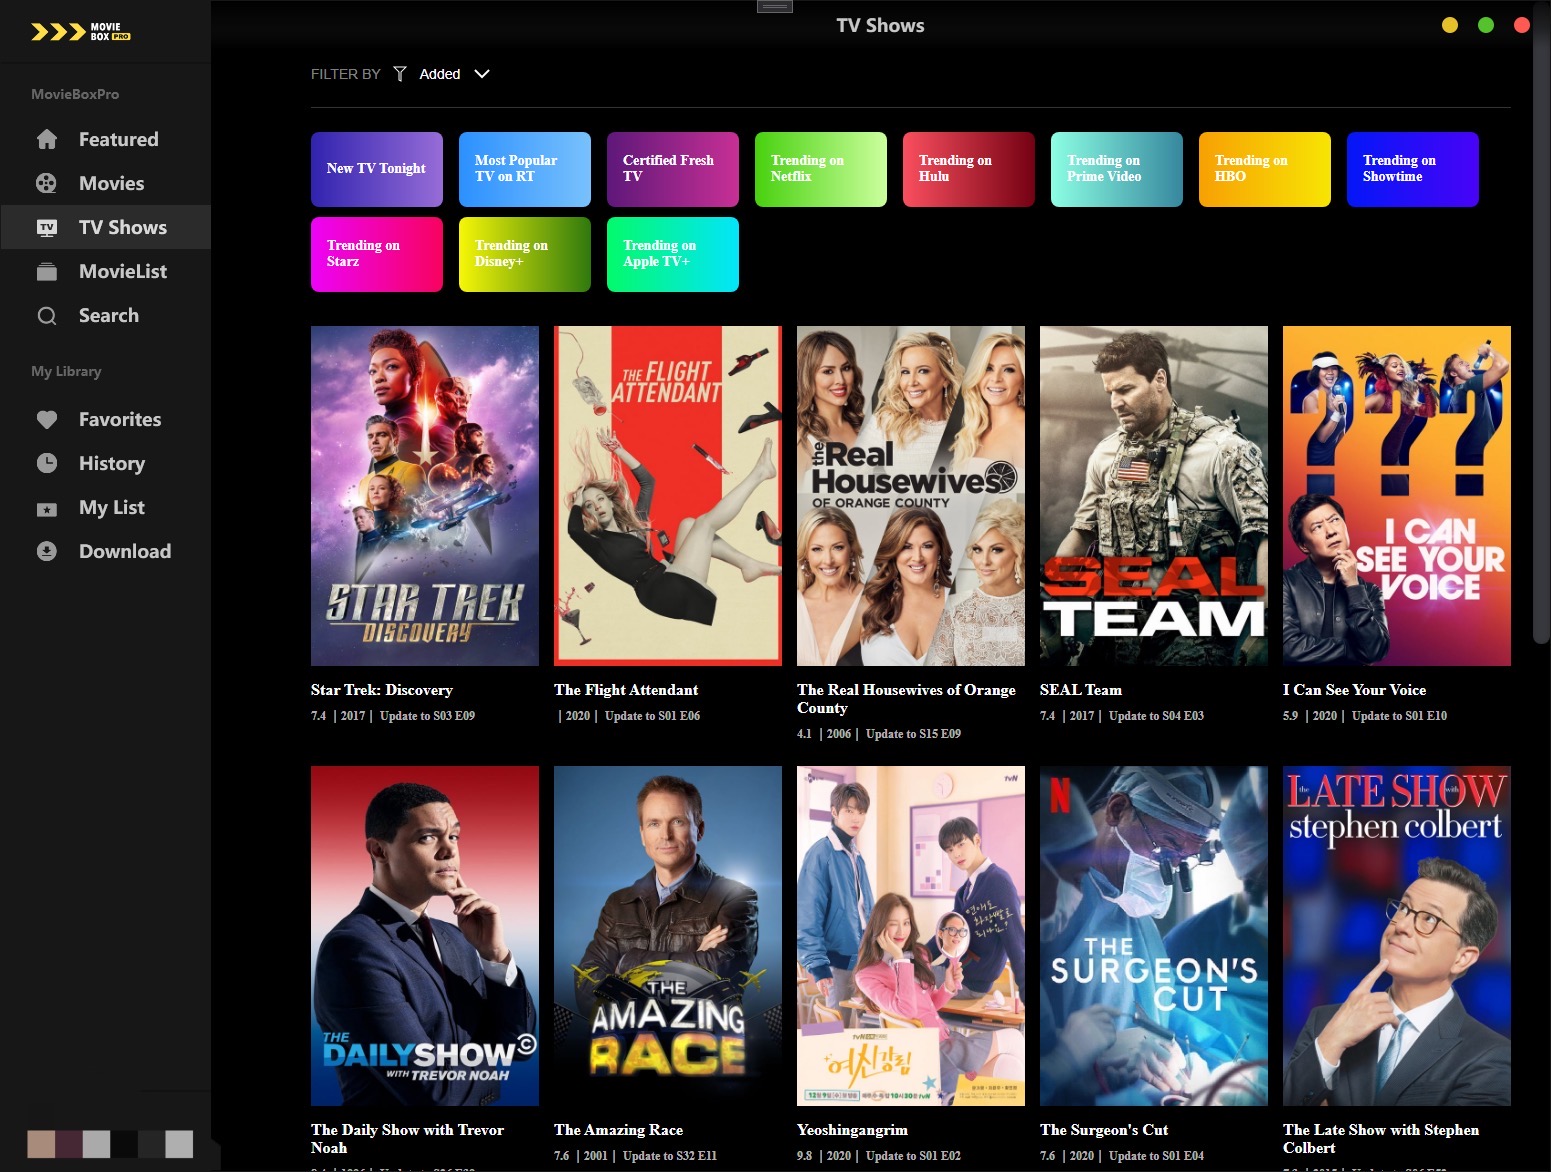Open the Star Trek: Discovery title link

381,690
